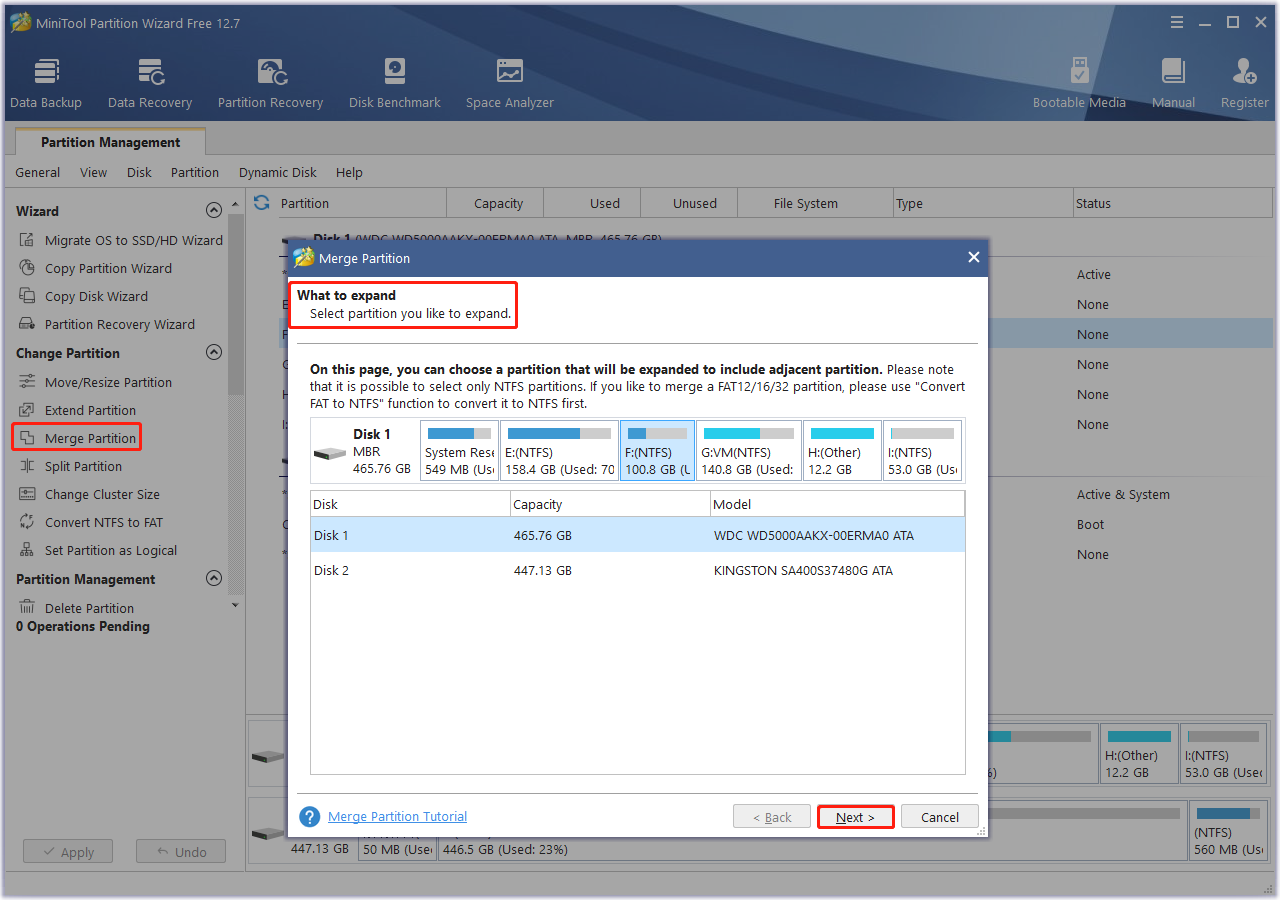Select the H:(Other) block in main disk map
1281x902 pixels.
tap(1139, 754)
